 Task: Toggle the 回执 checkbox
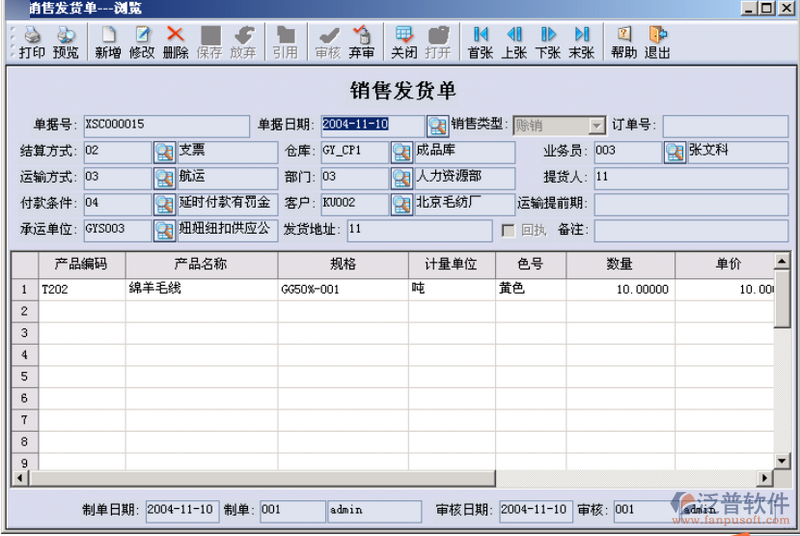[509, 231]
